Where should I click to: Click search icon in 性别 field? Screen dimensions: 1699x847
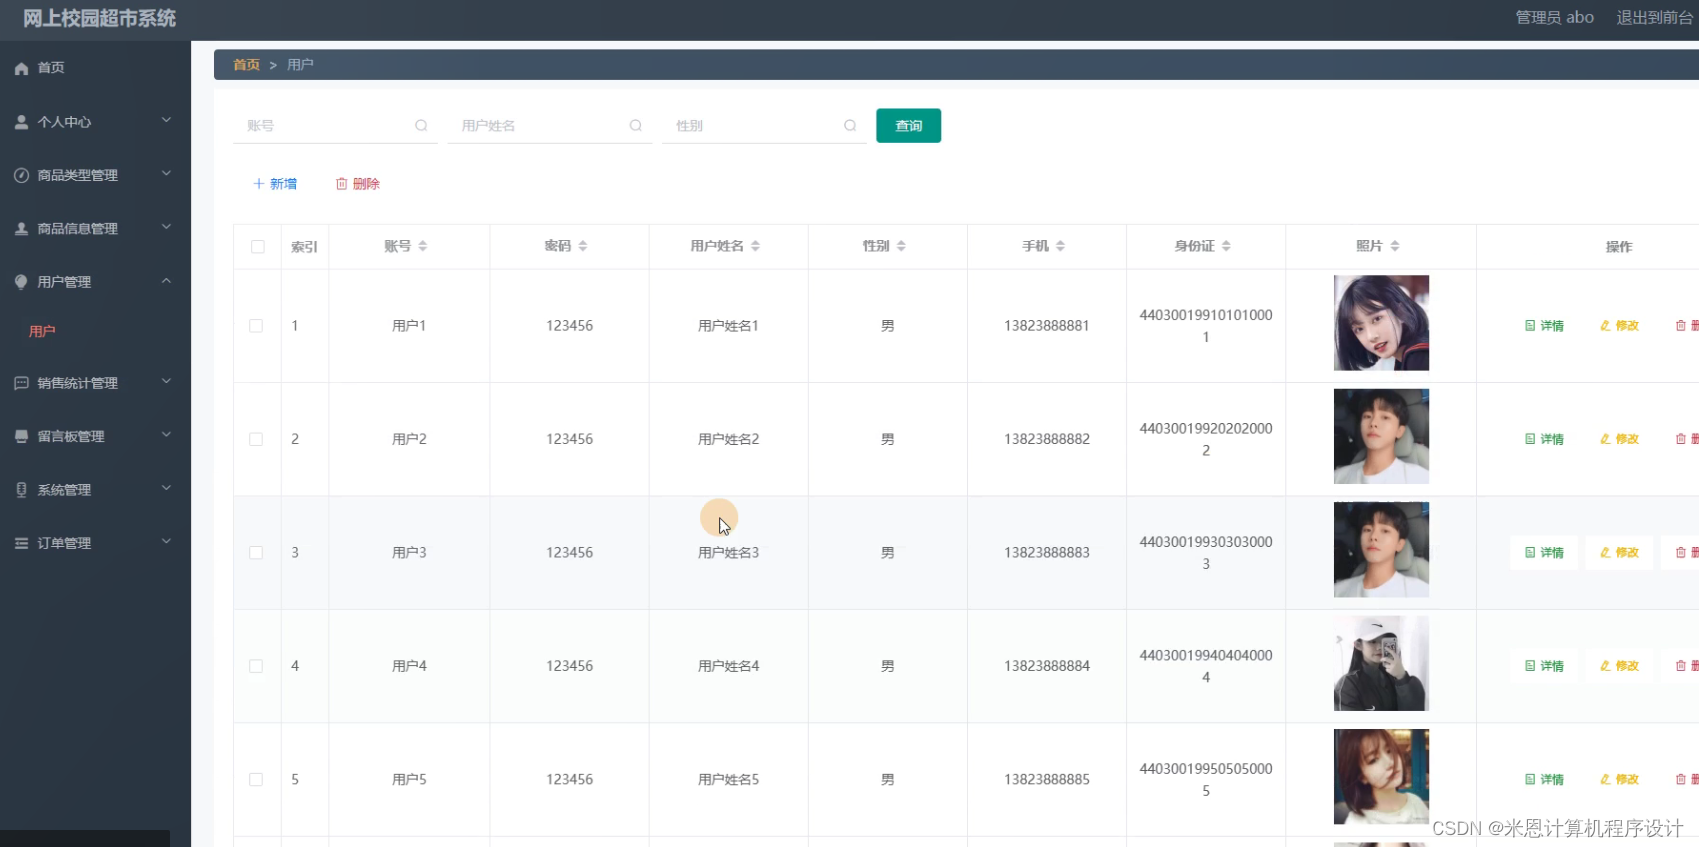tap(850, 126)
